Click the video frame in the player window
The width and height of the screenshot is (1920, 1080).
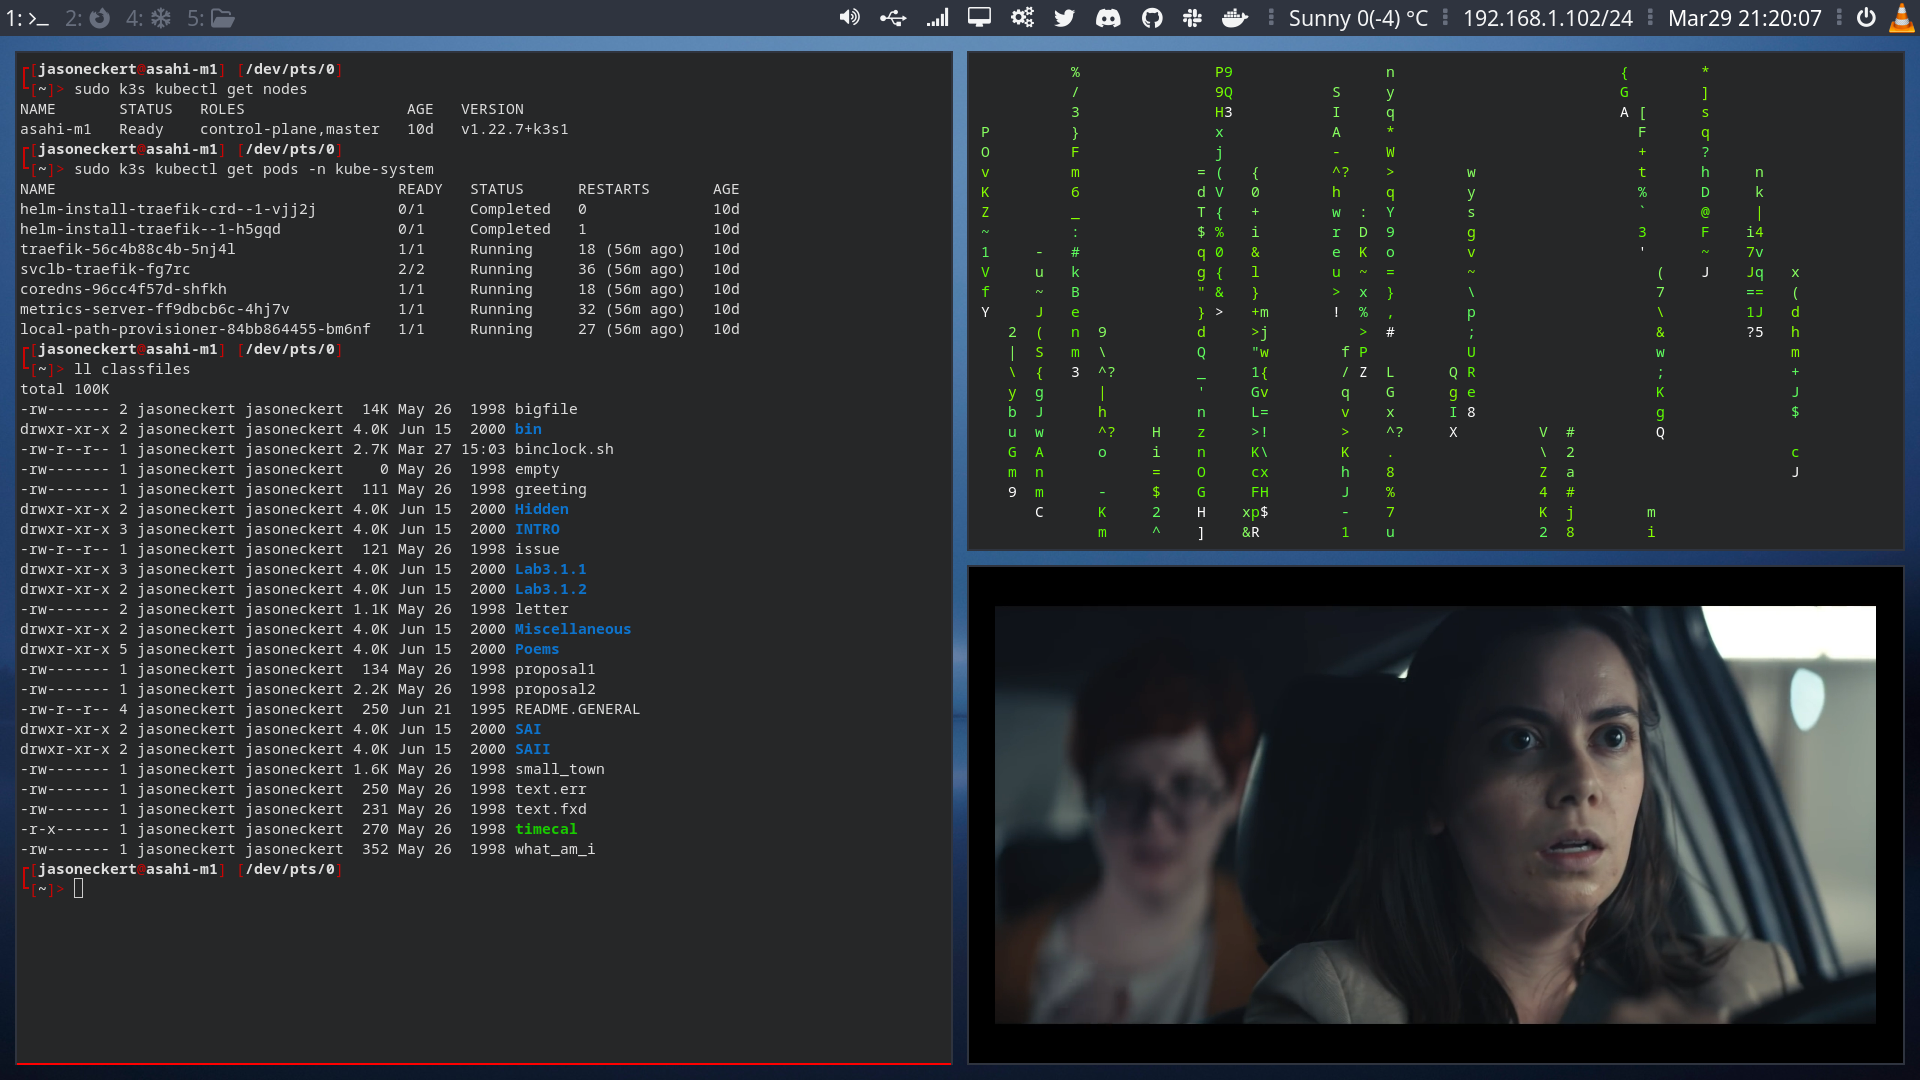1435,814
